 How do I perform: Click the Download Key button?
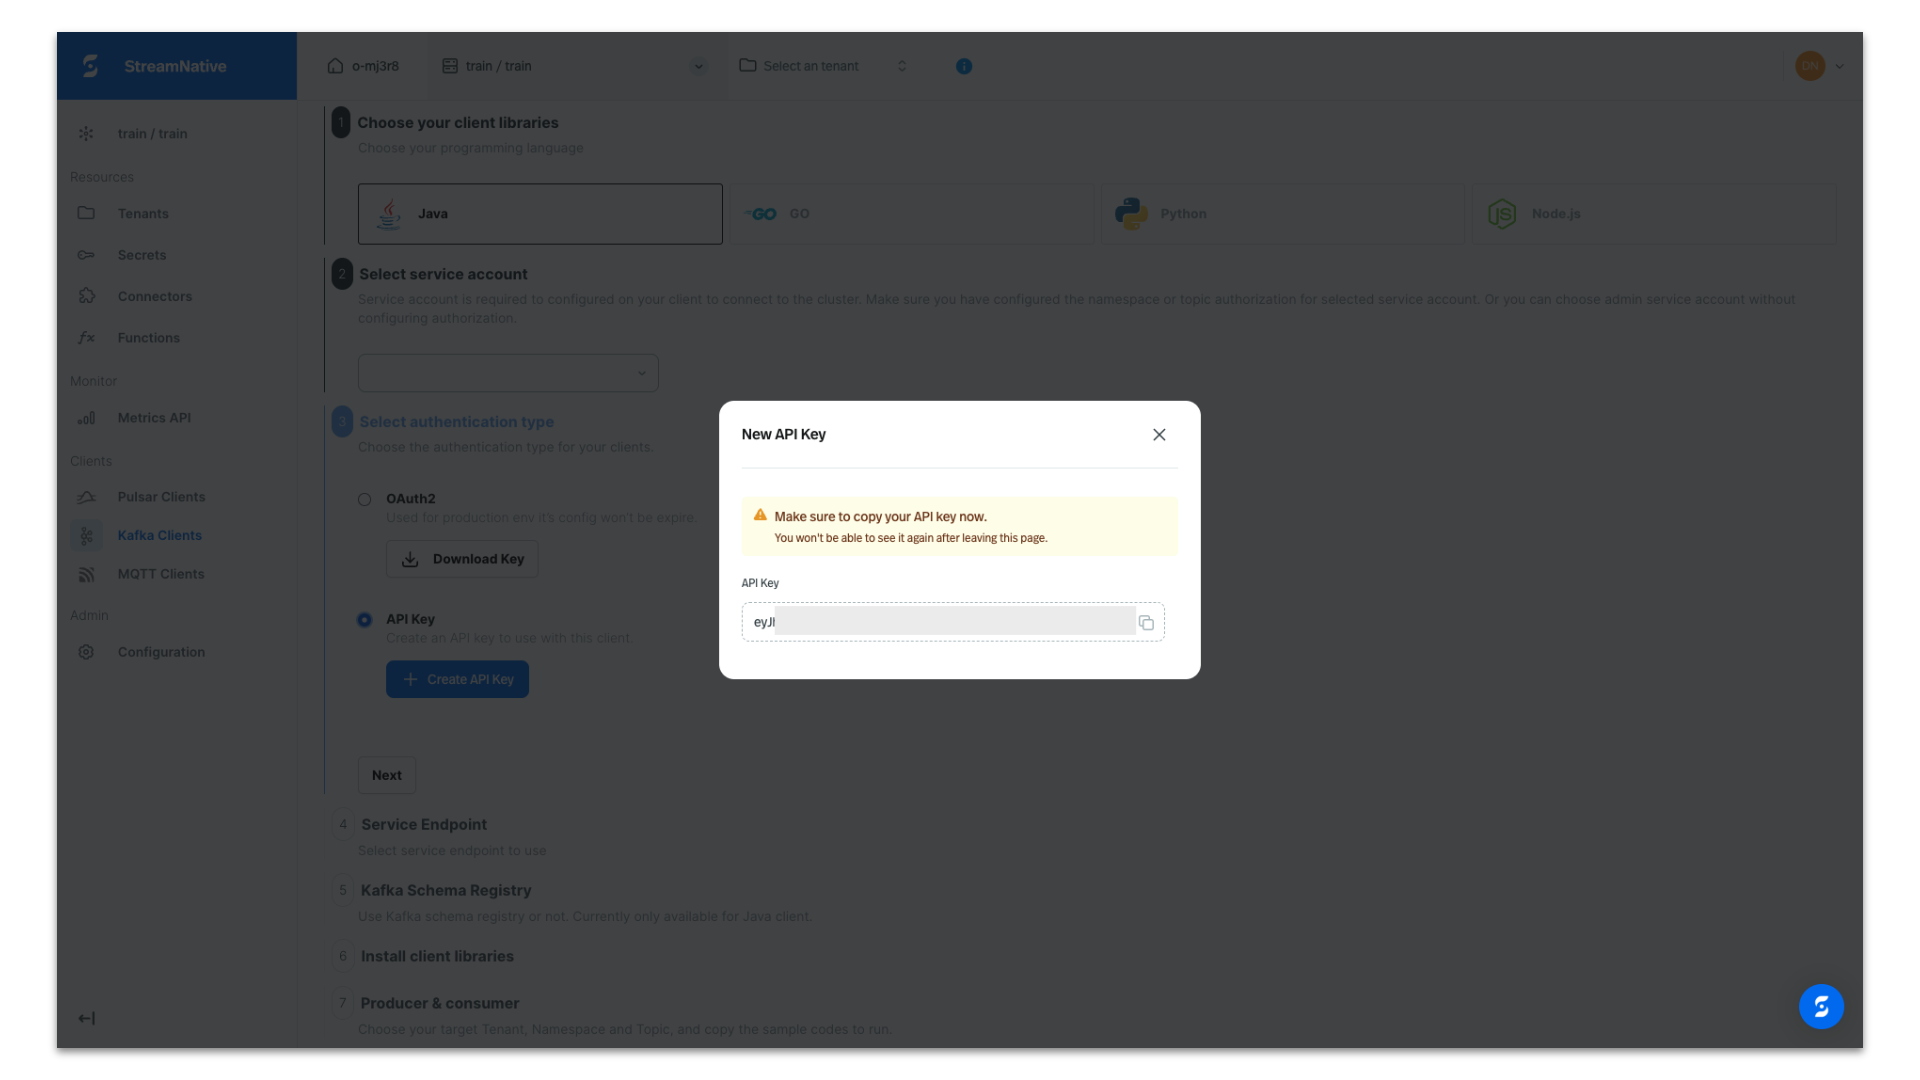click(x=462, y=558)
